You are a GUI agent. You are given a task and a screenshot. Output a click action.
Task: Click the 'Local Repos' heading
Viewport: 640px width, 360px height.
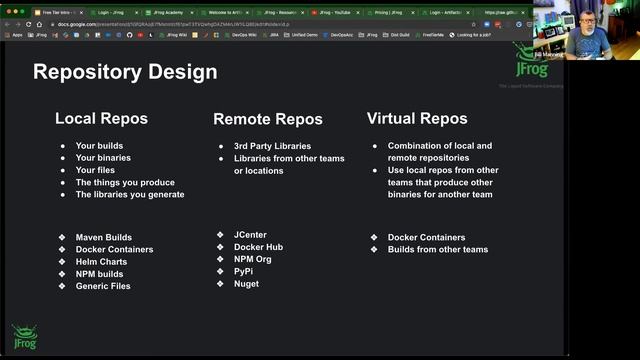[101, 118]
